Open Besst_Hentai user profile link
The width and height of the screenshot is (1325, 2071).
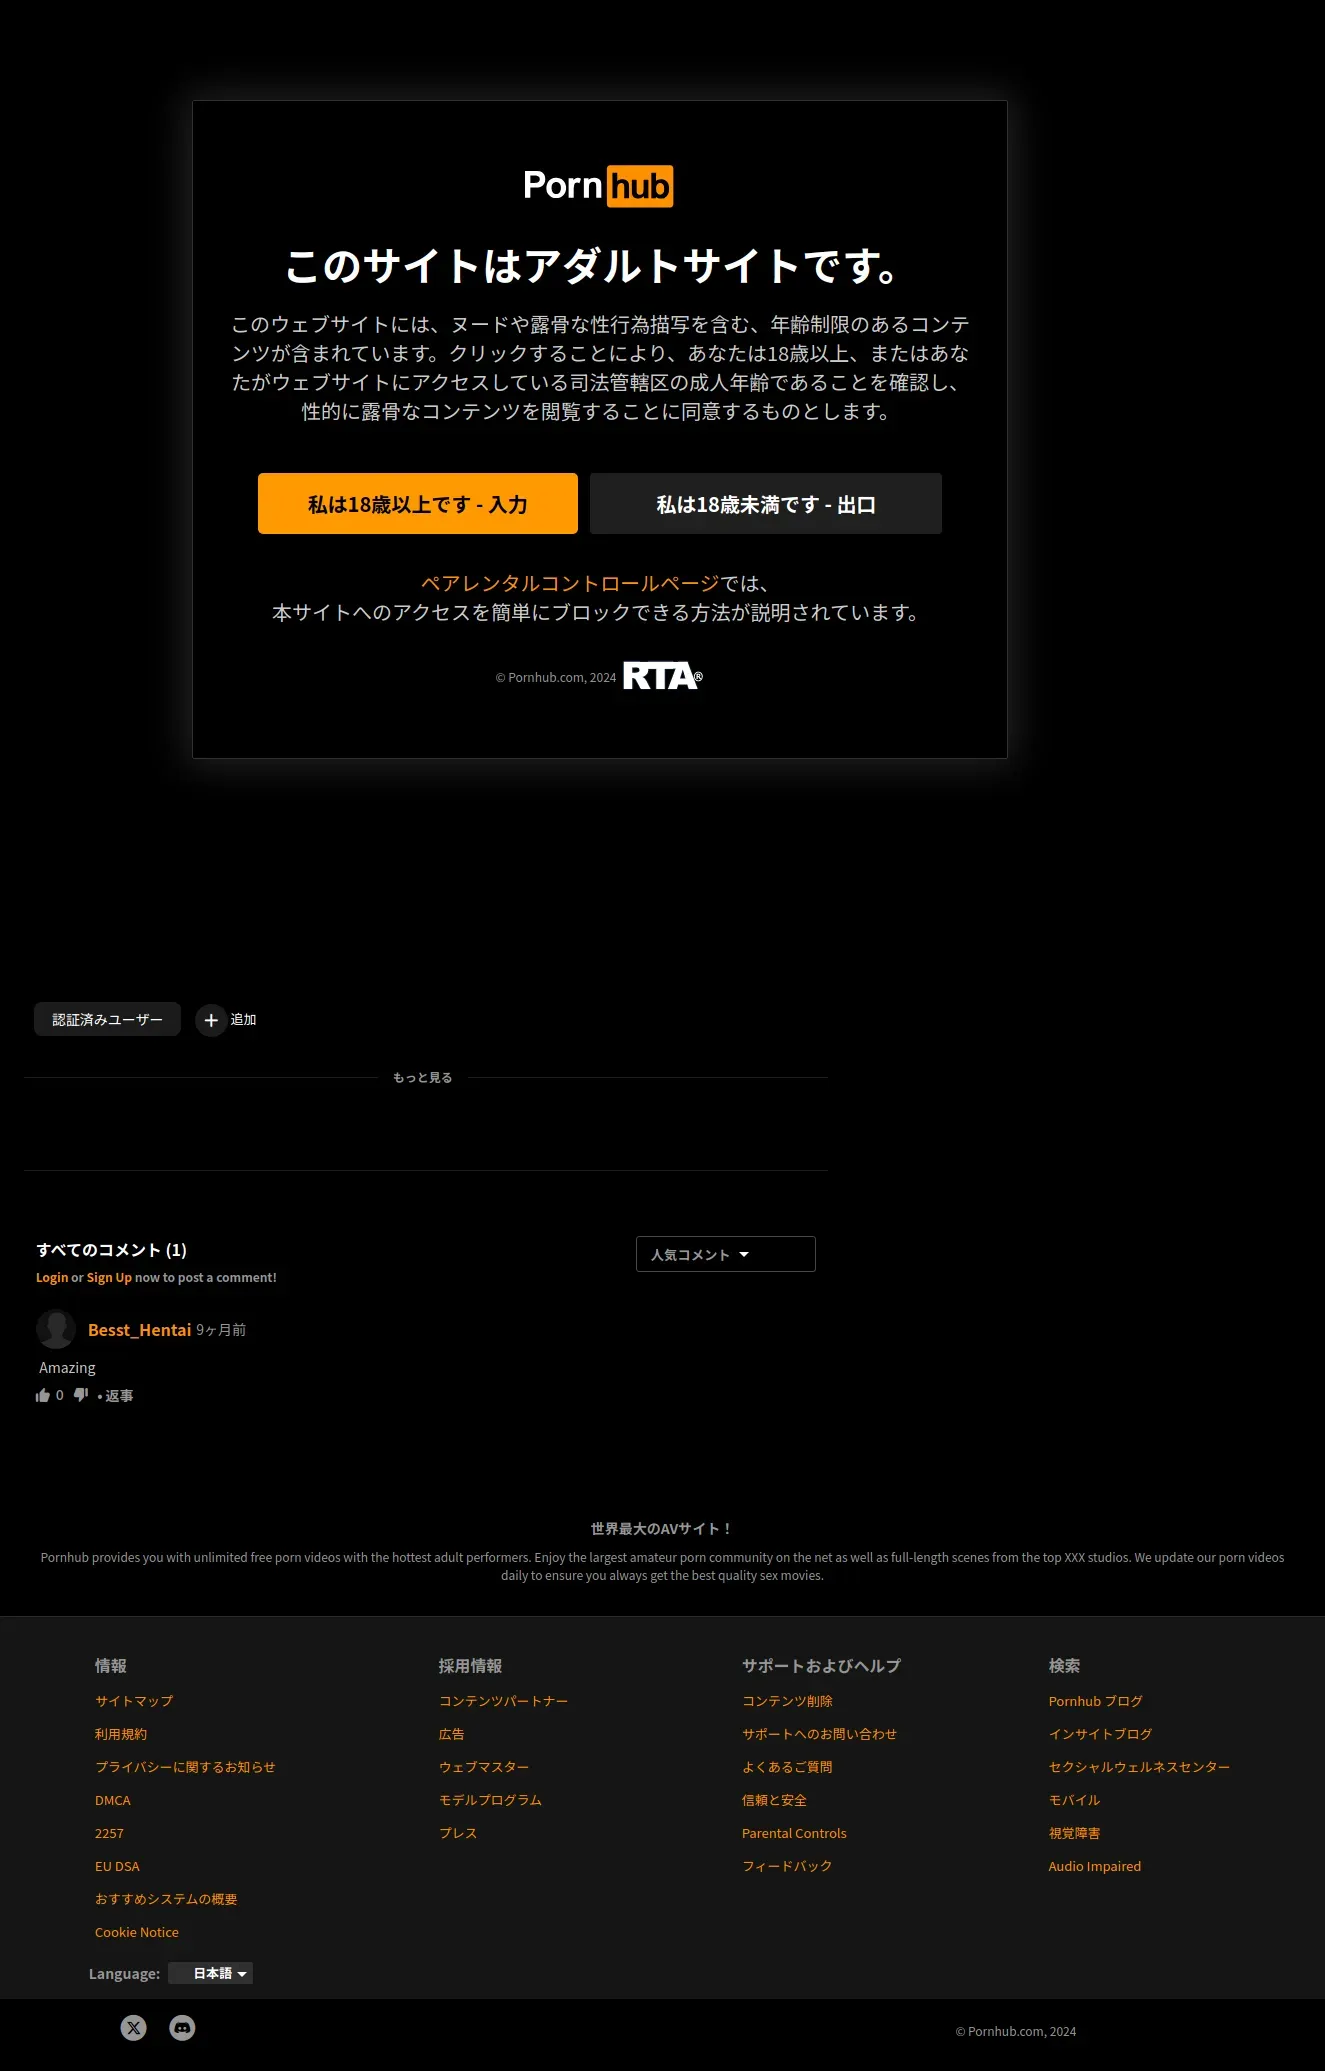pyautogui.click(x=139, y=1330)
